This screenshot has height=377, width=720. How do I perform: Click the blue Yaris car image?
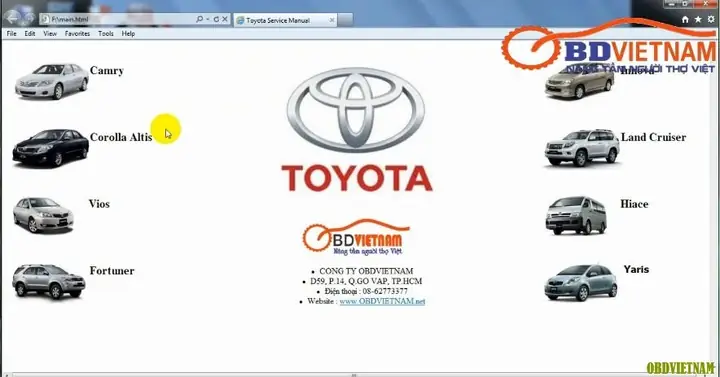click(x=580, y=282)
